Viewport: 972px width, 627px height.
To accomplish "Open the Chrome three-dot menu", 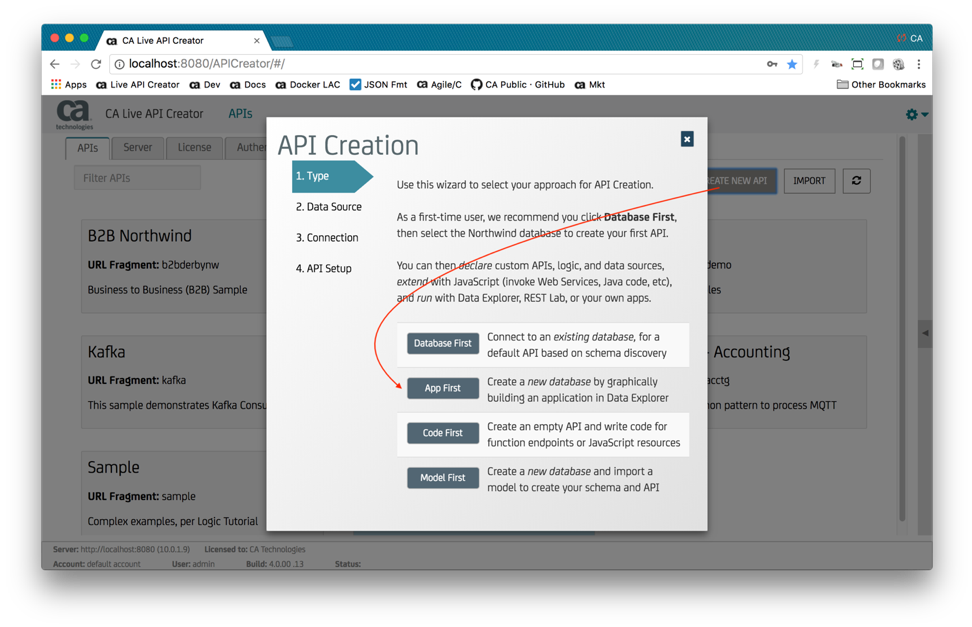I will point(919,64).
